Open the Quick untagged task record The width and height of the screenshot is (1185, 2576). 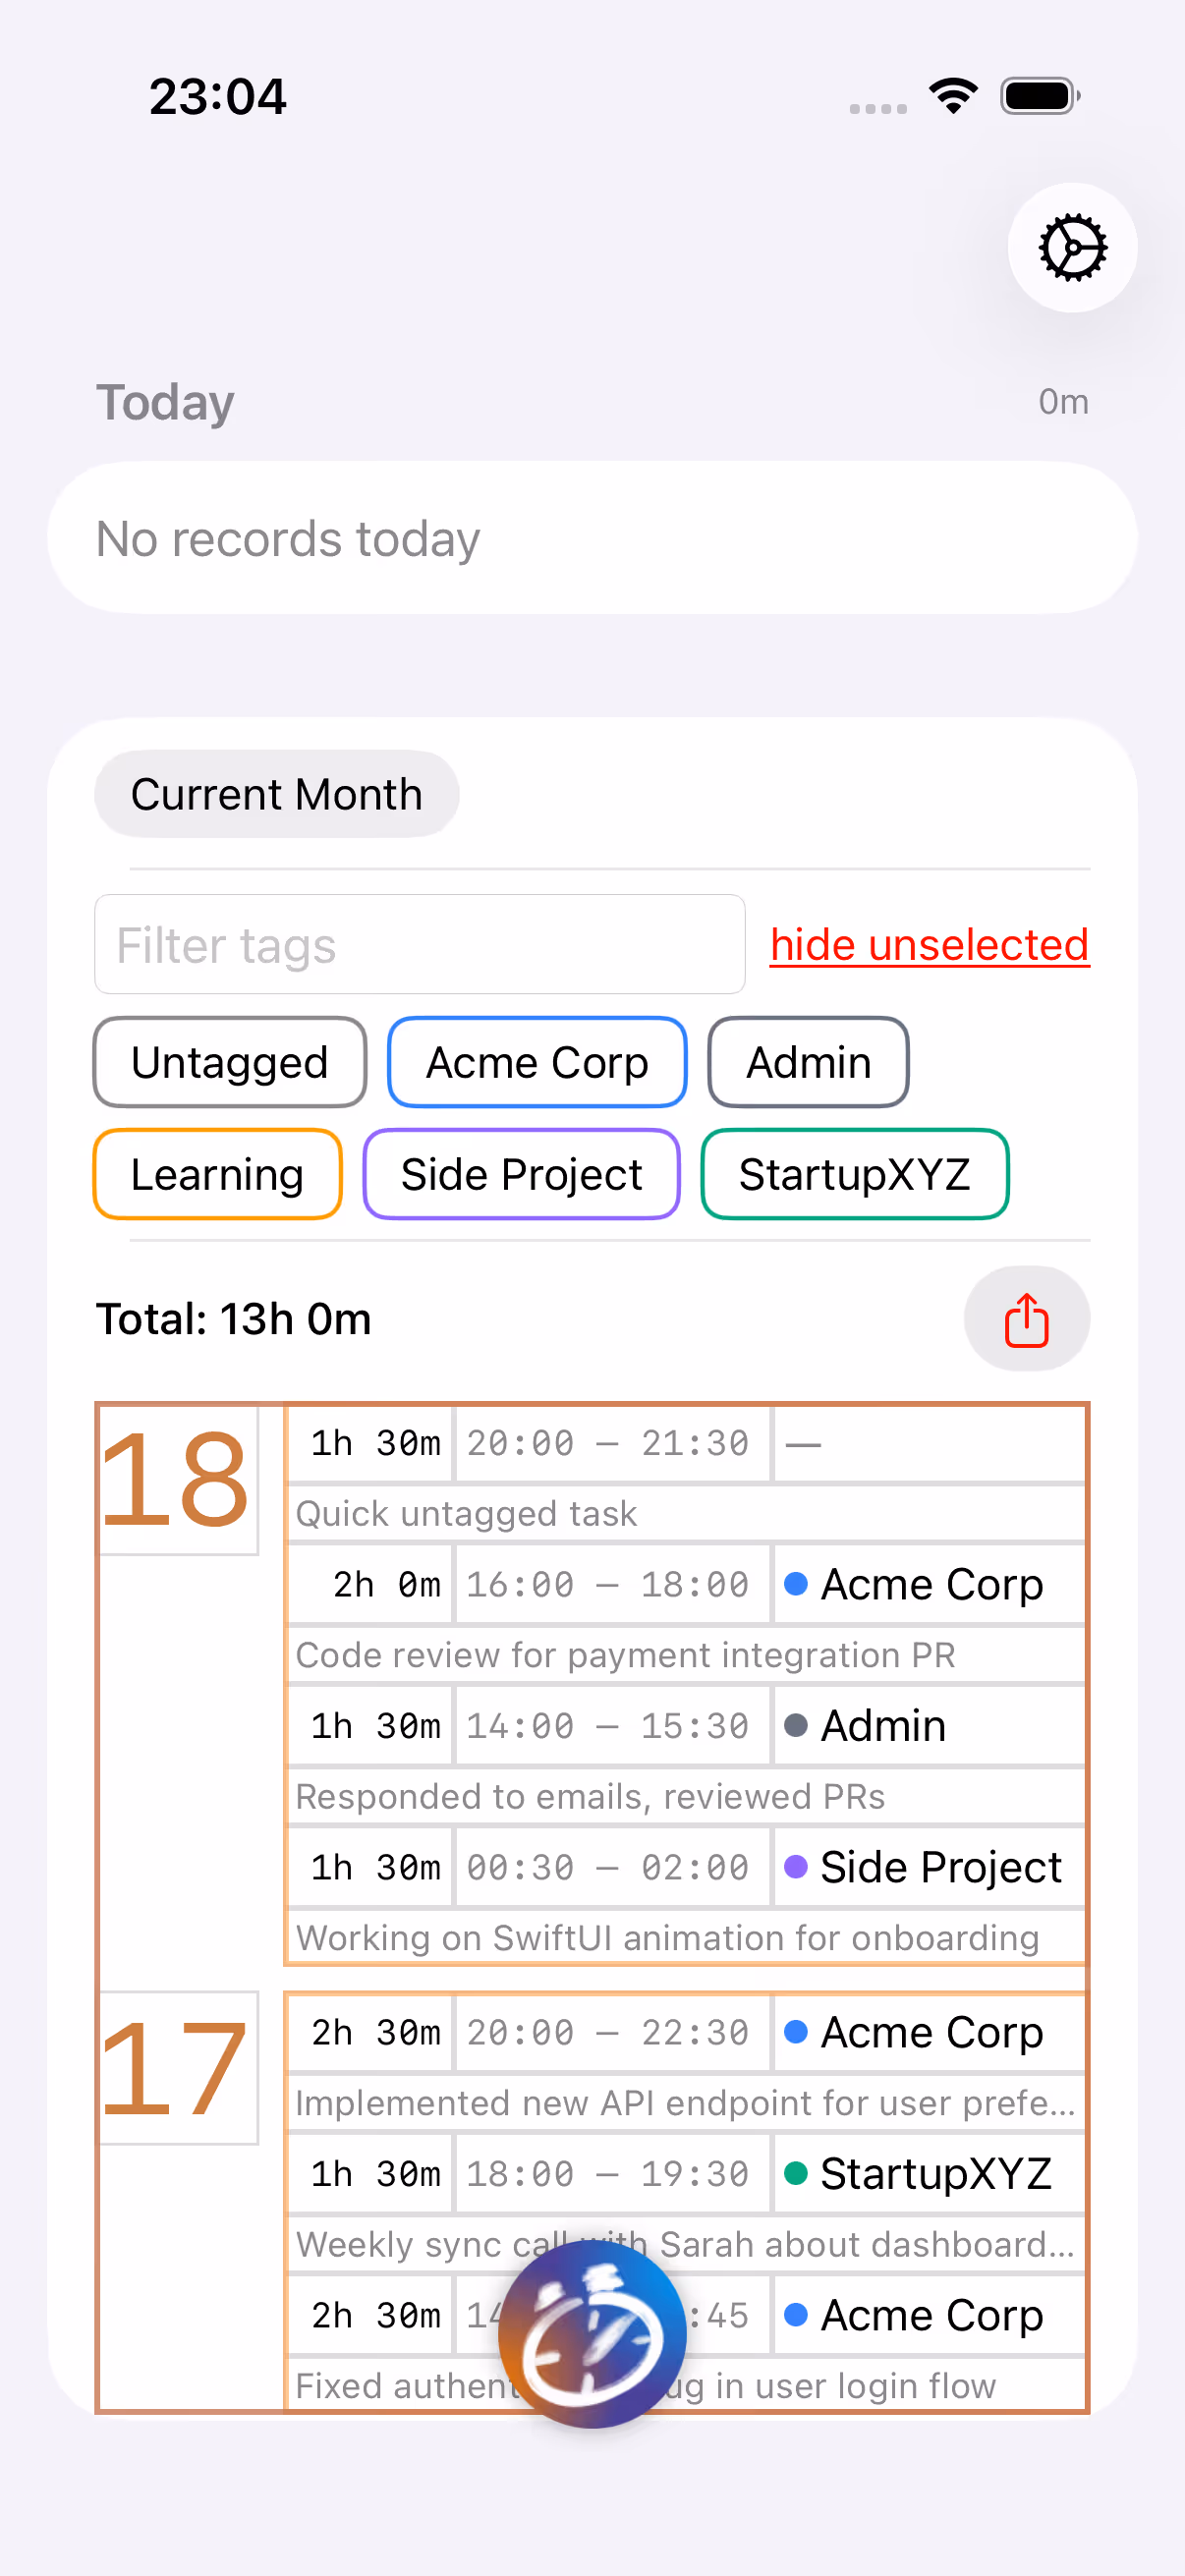tap(686, 1513)
